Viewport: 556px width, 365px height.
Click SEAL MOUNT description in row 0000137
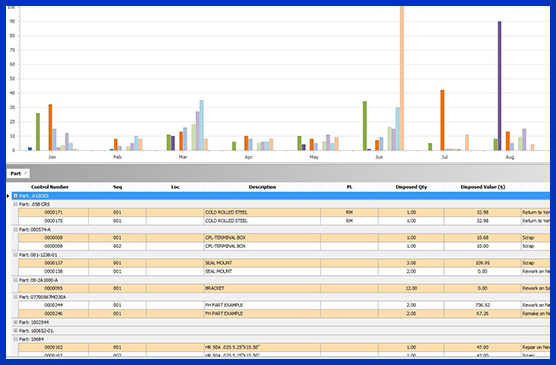pyautogui.click(x=262, y=263)
